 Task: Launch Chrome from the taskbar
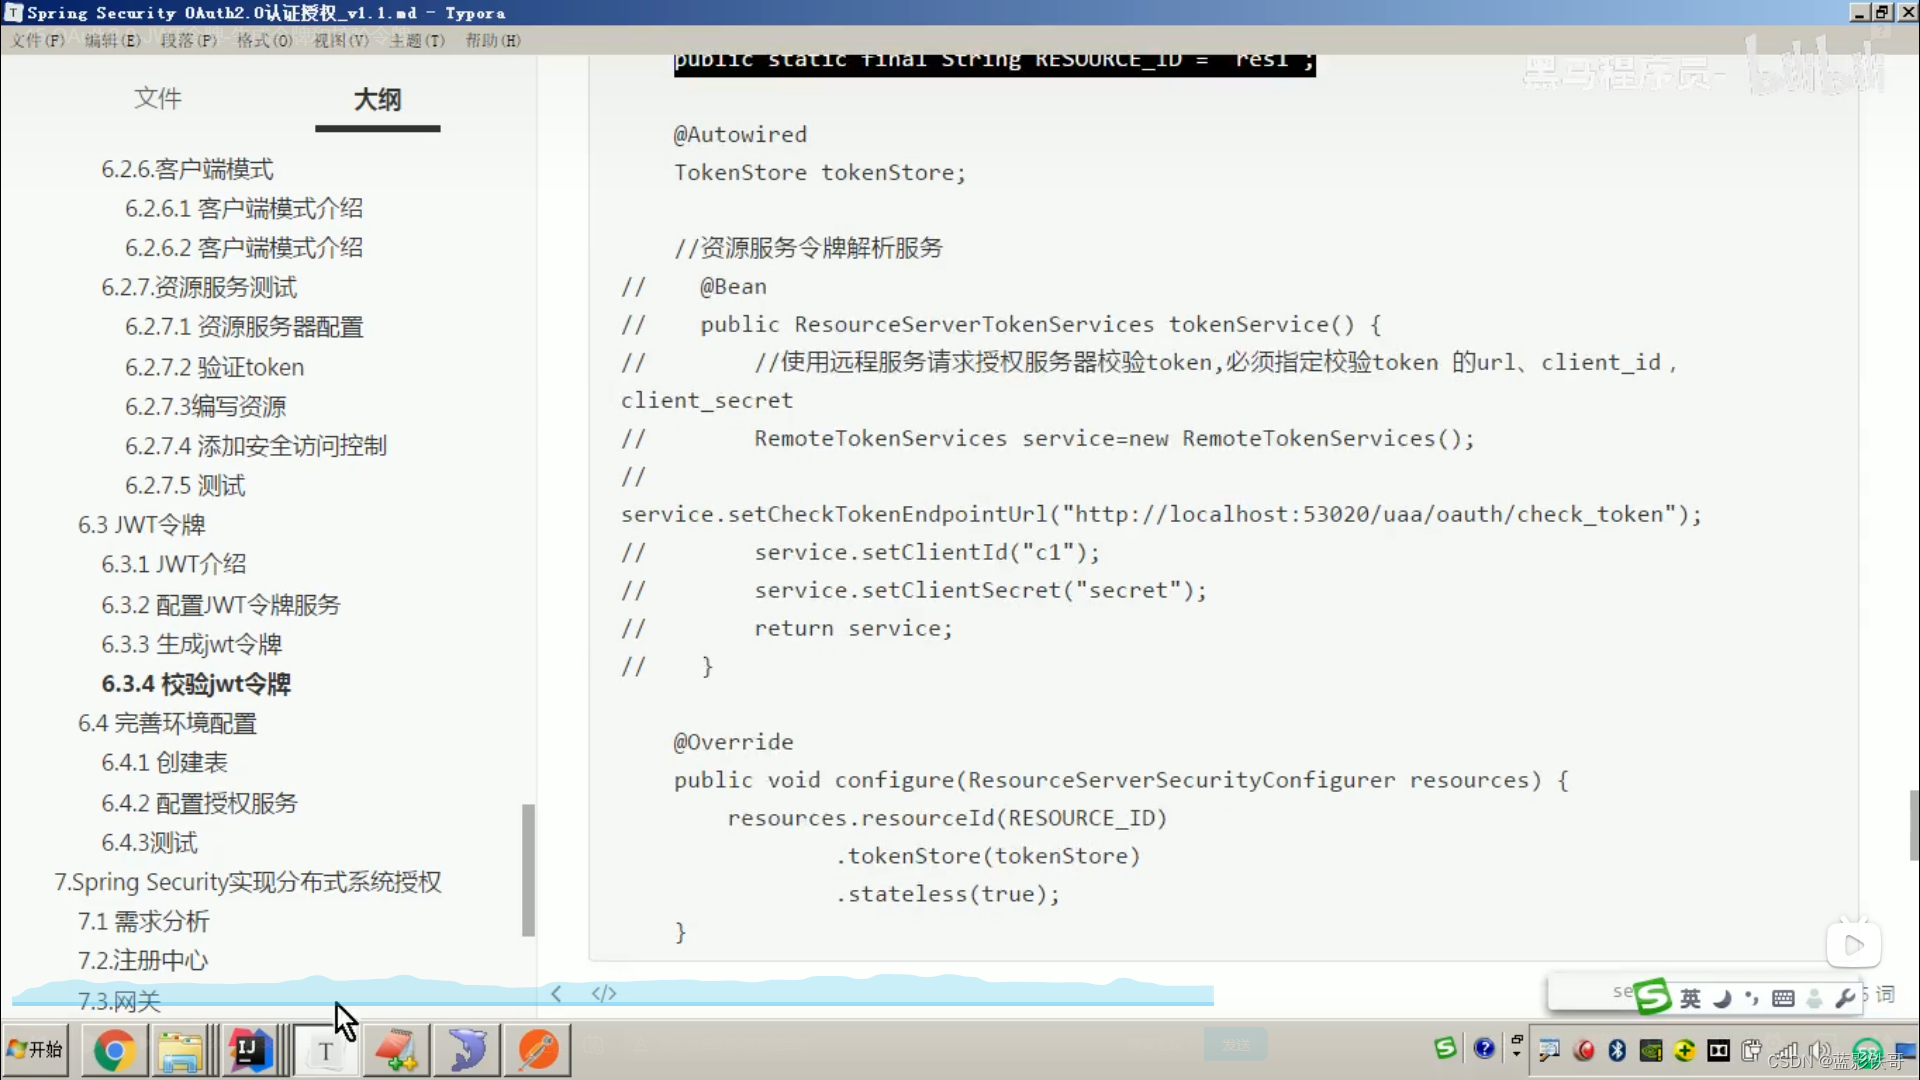click(114, 1050)
